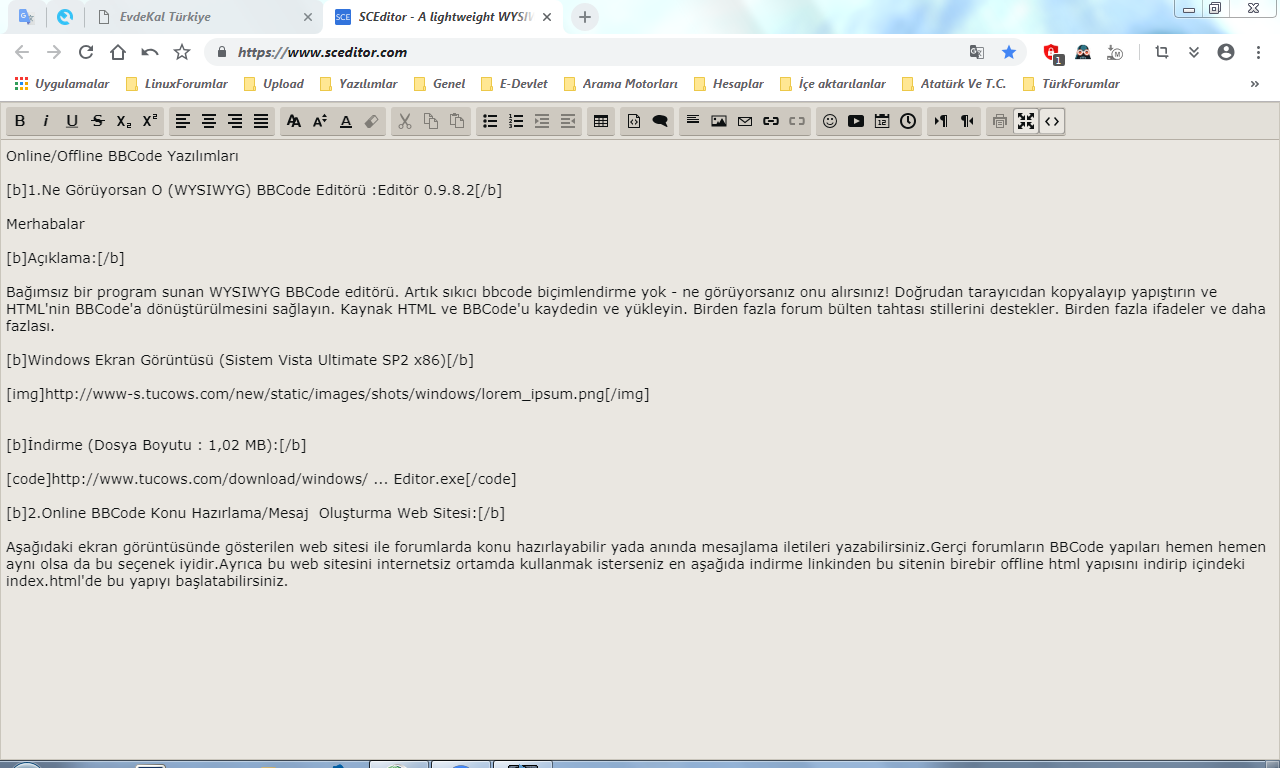
Task: Align text to the left
Action: coord(183,121)
